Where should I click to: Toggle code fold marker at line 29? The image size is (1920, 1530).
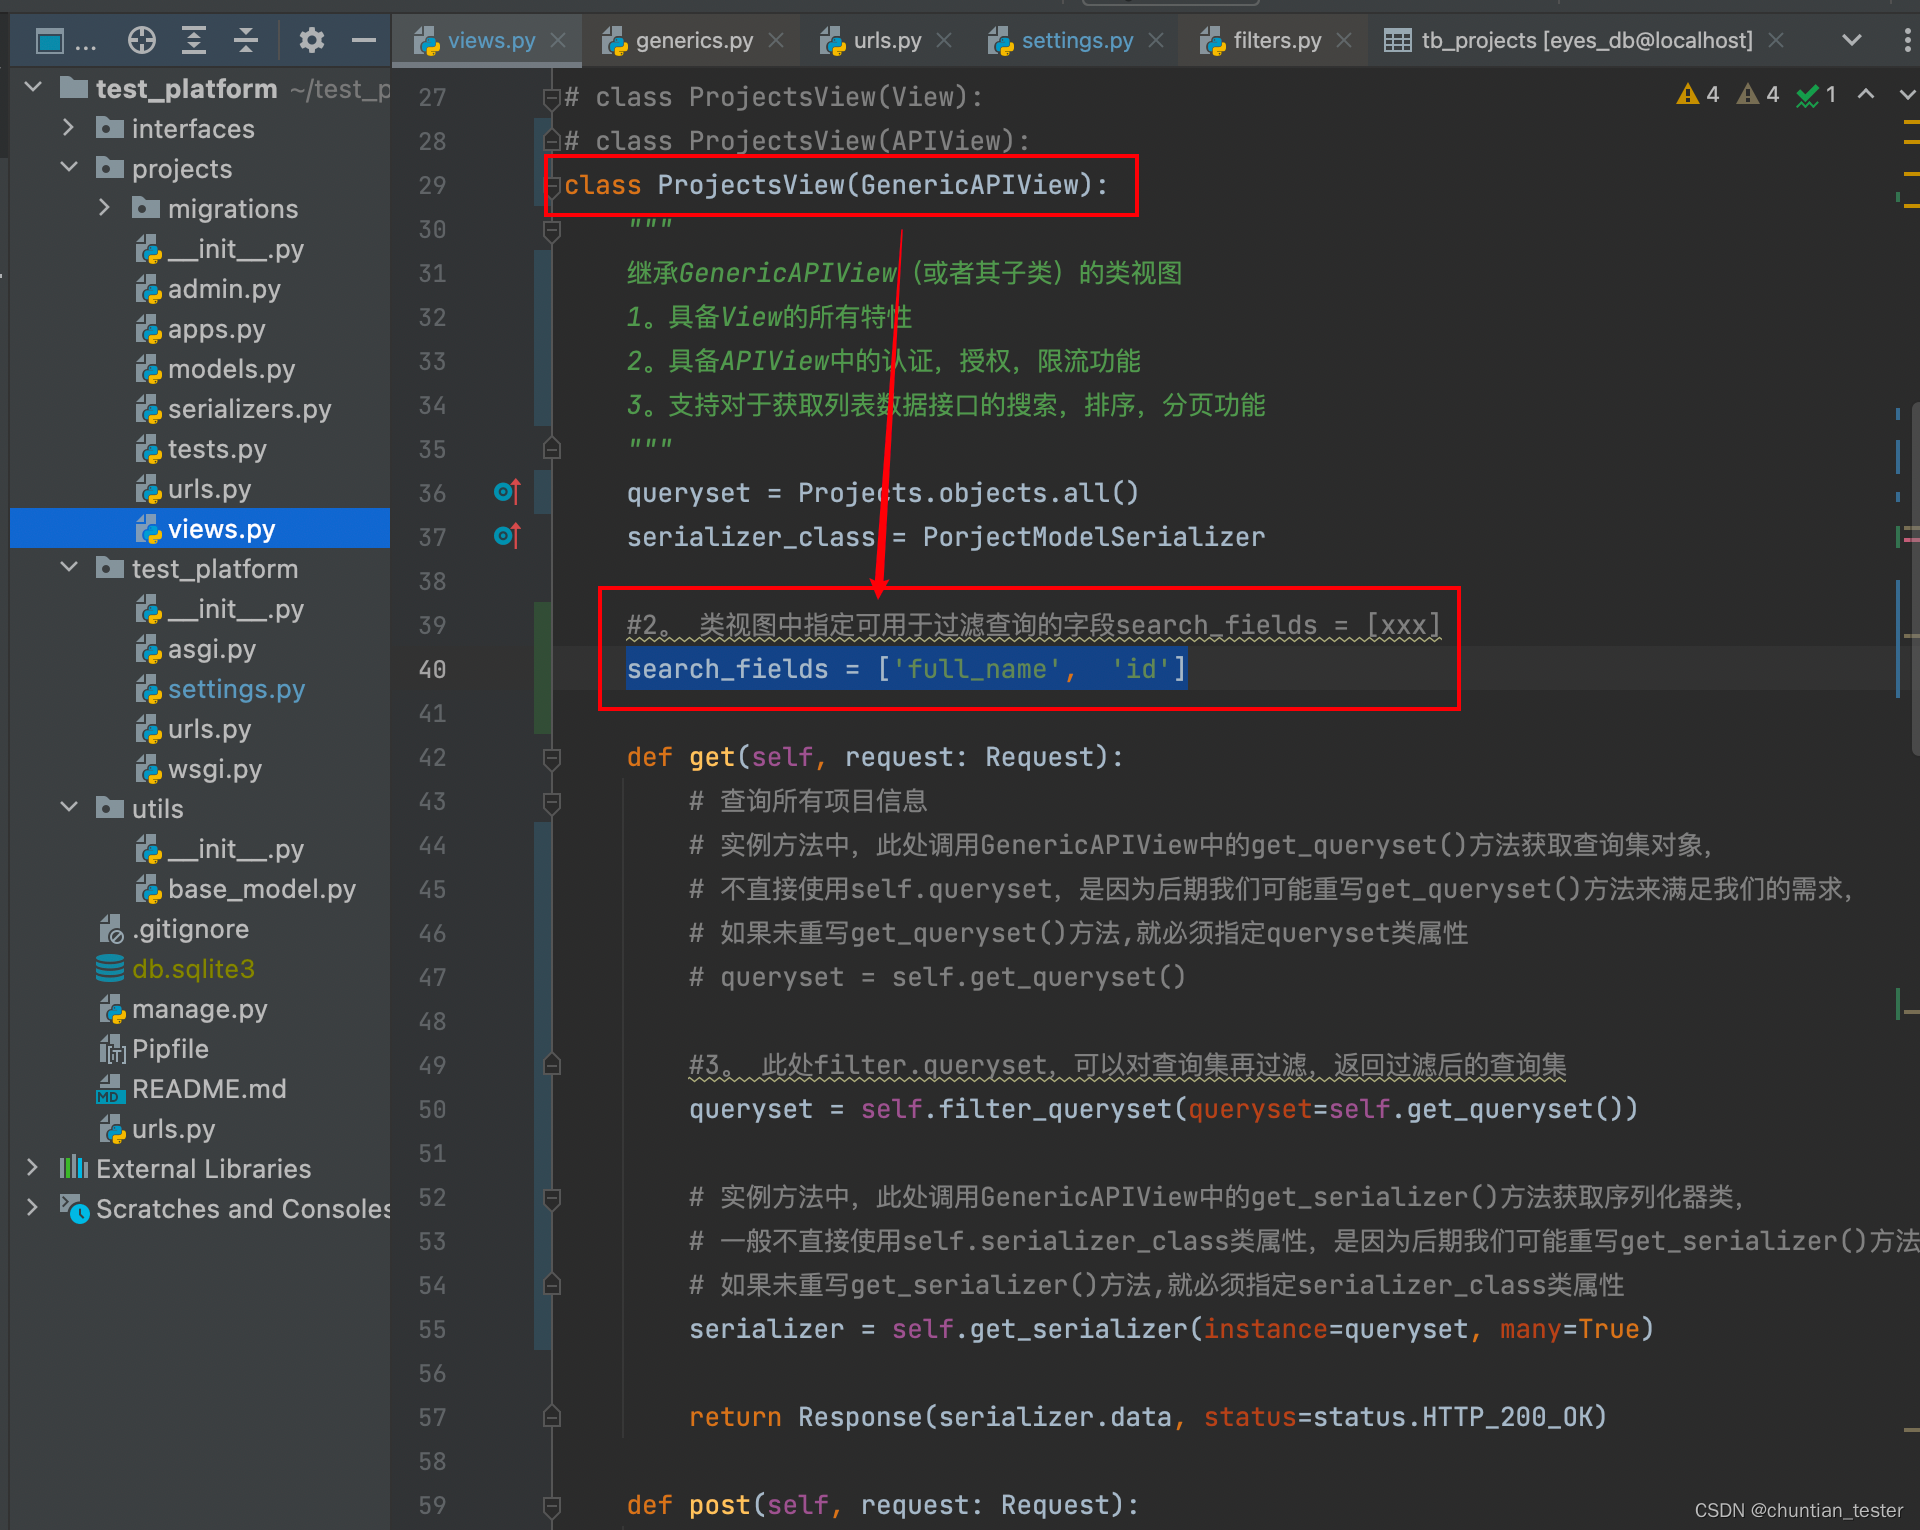pos(553,185)
